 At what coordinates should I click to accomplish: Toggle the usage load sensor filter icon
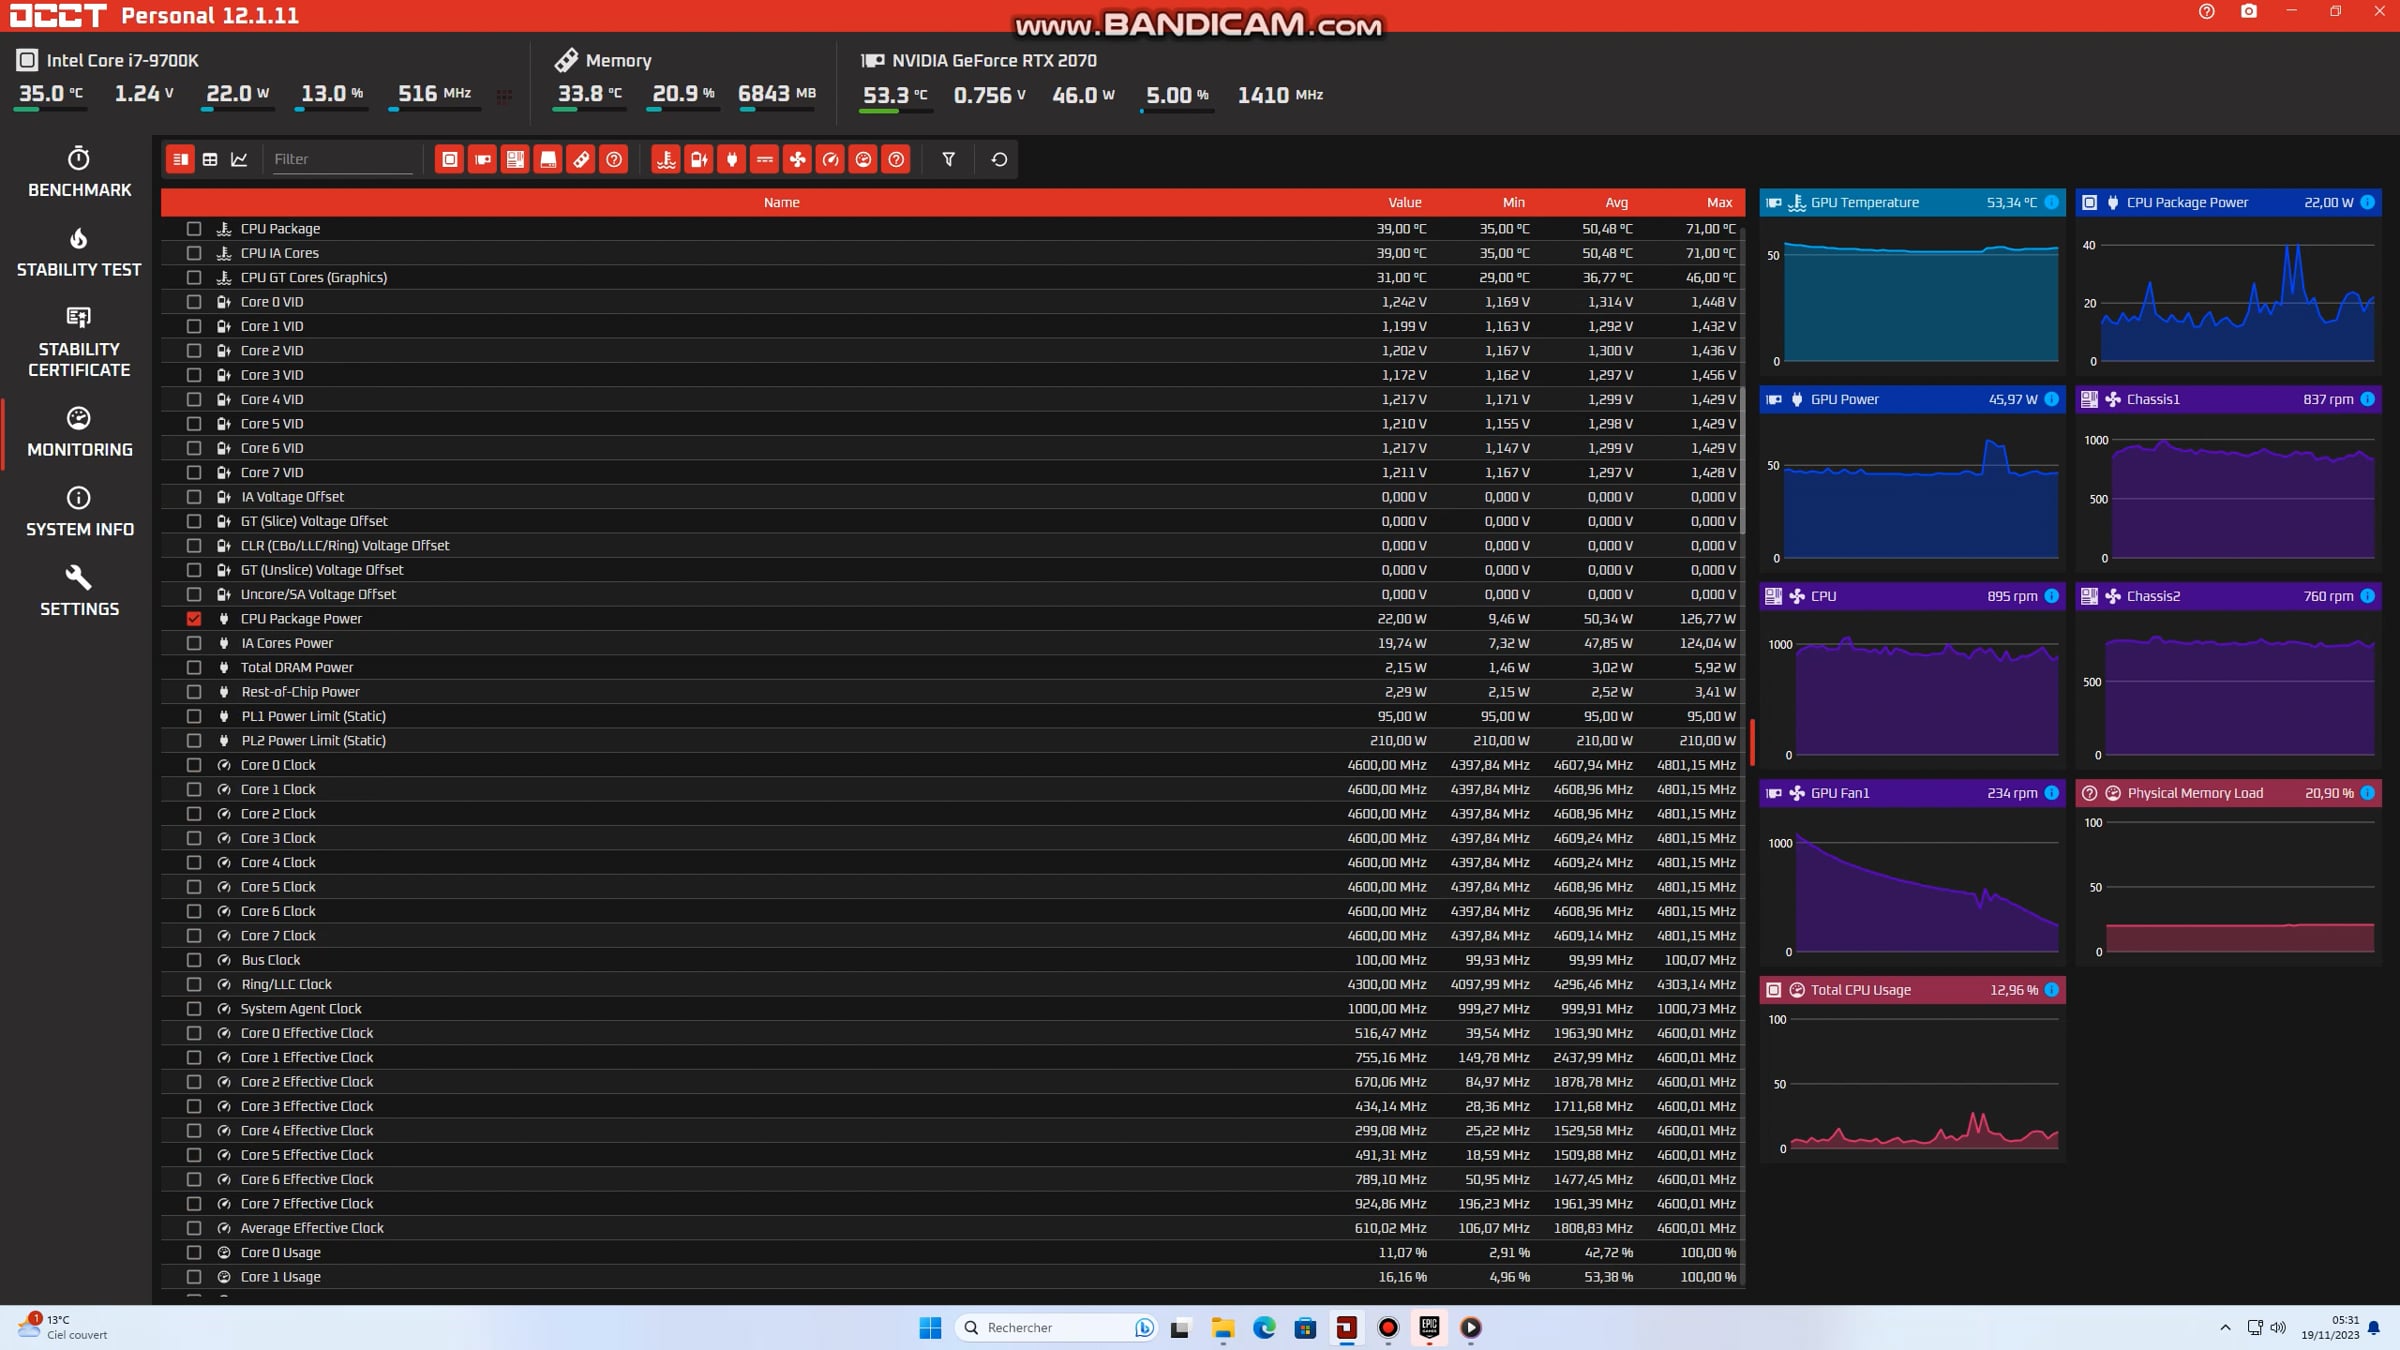tap(863, 159)
